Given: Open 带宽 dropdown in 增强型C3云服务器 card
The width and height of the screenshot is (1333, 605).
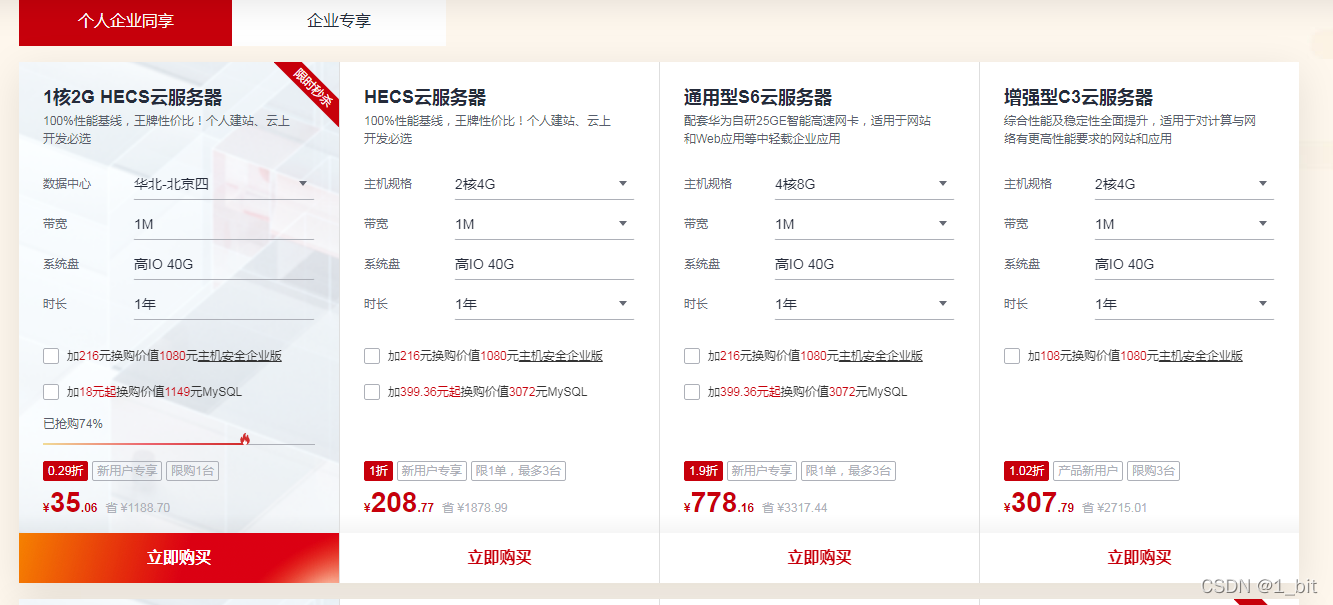Looking at the screenshot, I should pyautogui.click(x=1184, y=224).
